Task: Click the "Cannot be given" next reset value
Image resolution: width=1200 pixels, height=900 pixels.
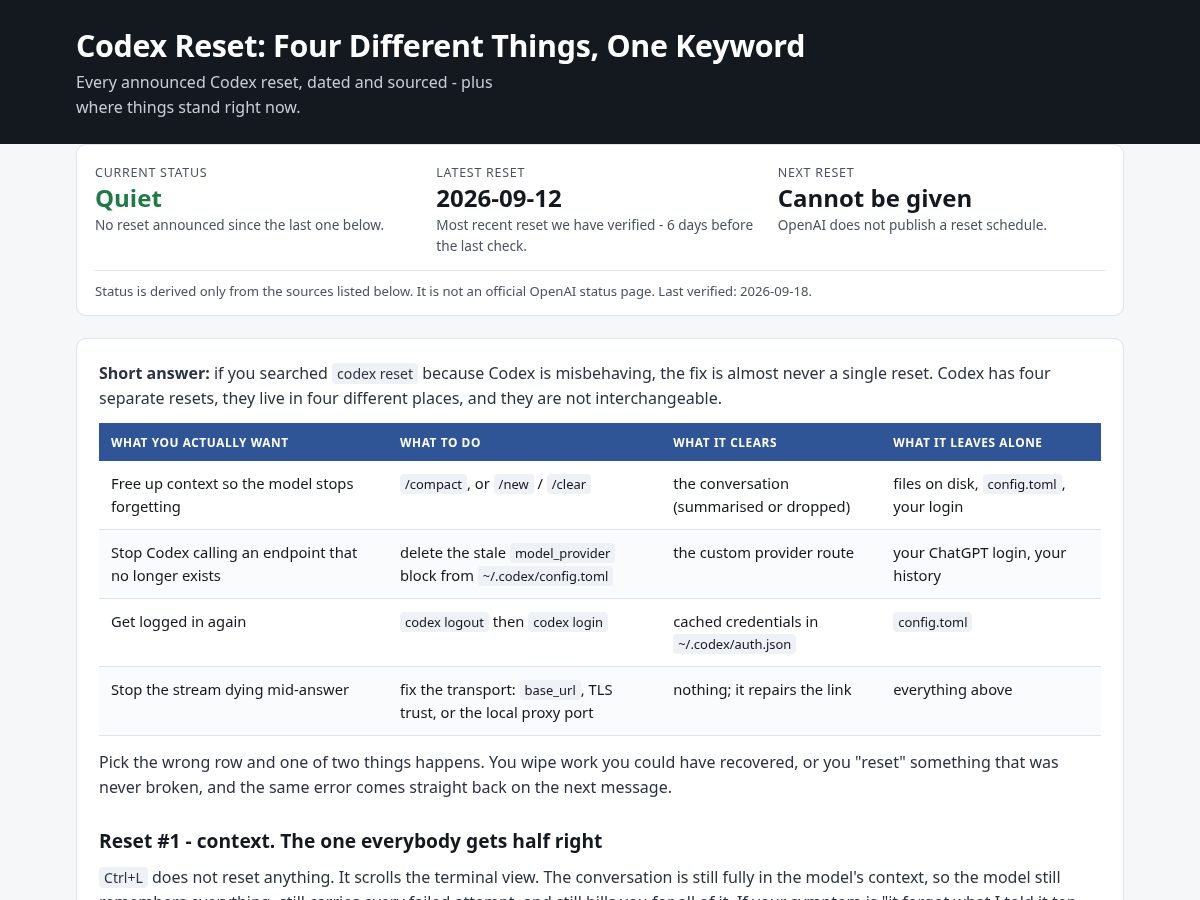Action: pos(875,198)
